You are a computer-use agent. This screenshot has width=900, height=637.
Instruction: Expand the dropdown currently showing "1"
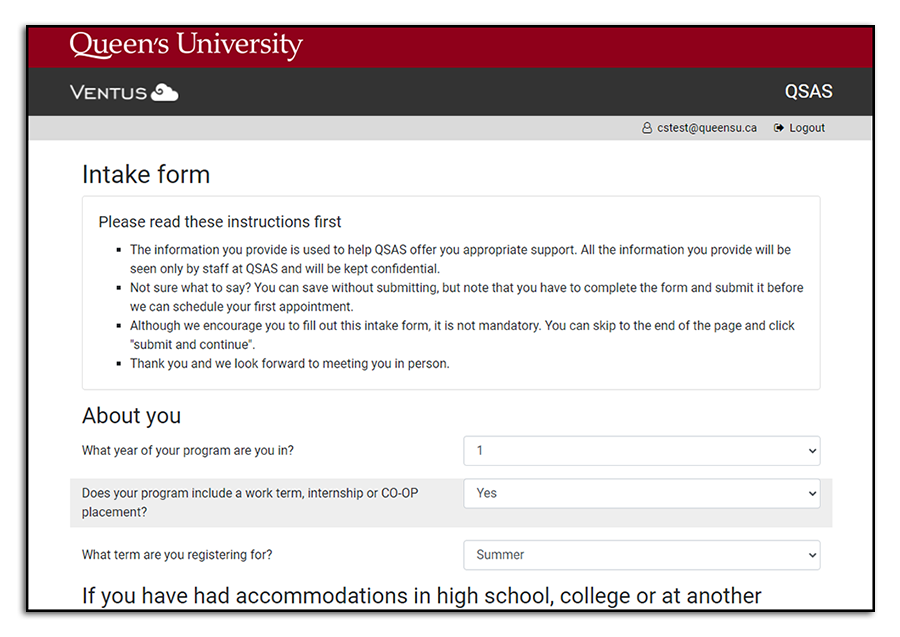(641, 451)
